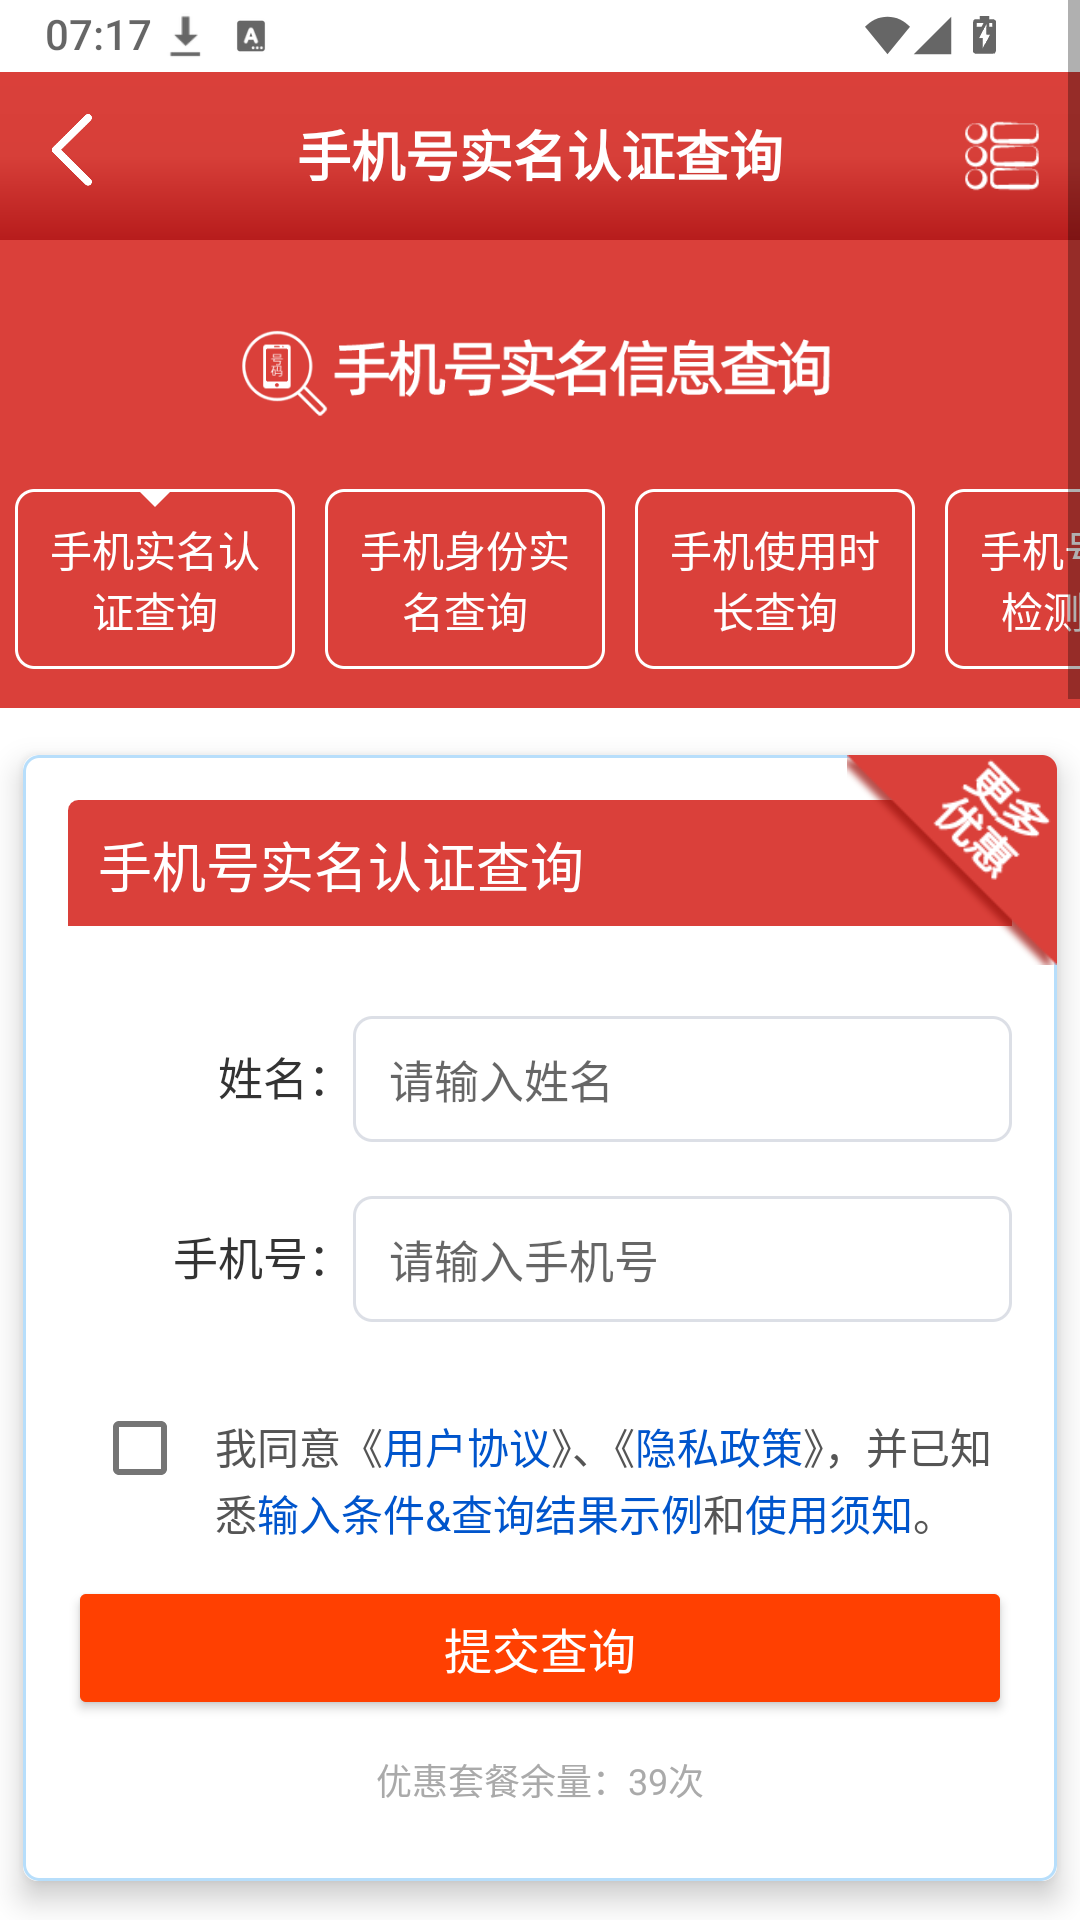Open the partially visible 手机号检测 tab
Screen dimensions: 1080x1920
coord(1013,579)
